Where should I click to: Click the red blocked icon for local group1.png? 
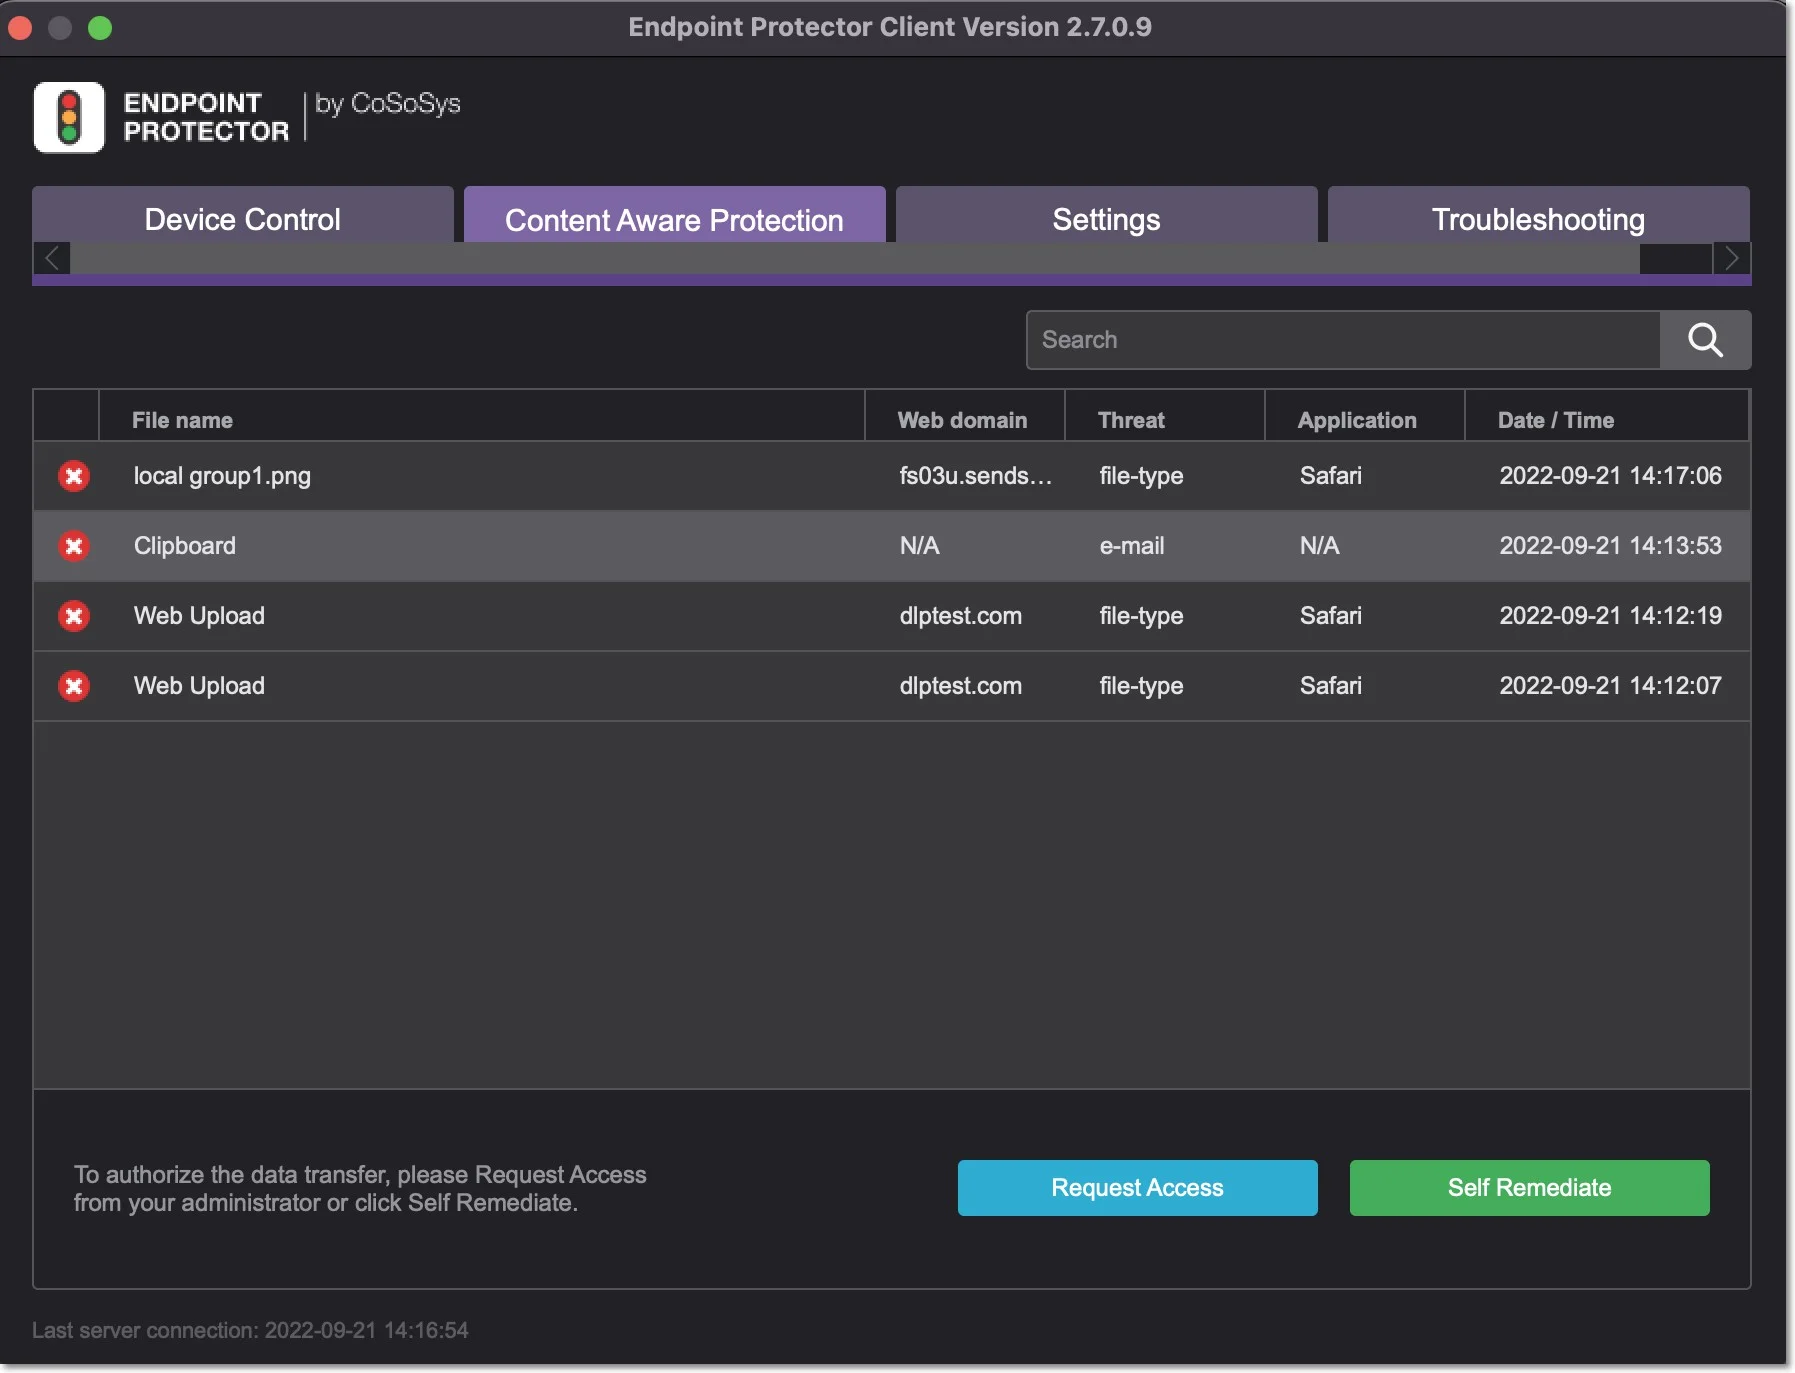click(x=74, y=476)
